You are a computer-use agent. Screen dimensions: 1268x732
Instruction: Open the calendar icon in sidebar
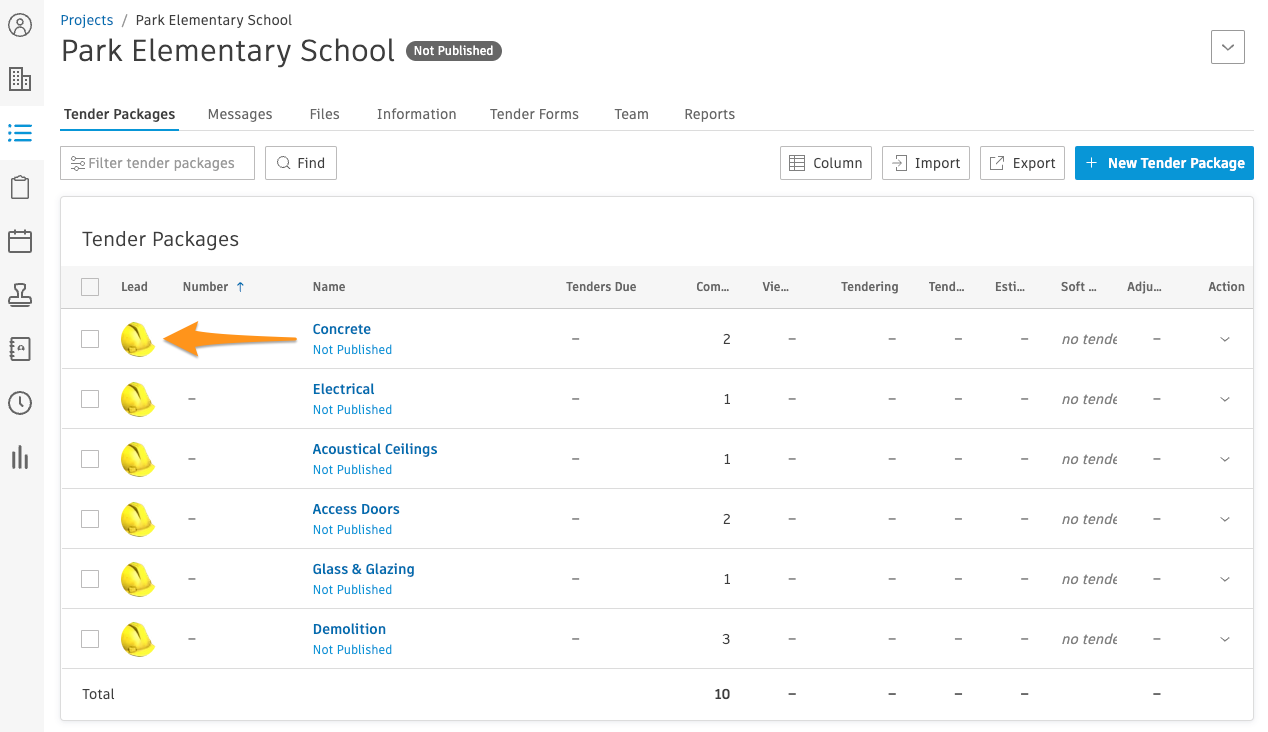click(x=20, y=241)
